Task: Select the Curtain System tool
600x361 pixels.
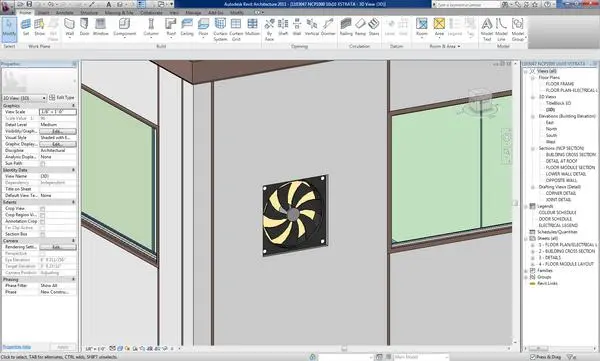Action: coord(220,30)
